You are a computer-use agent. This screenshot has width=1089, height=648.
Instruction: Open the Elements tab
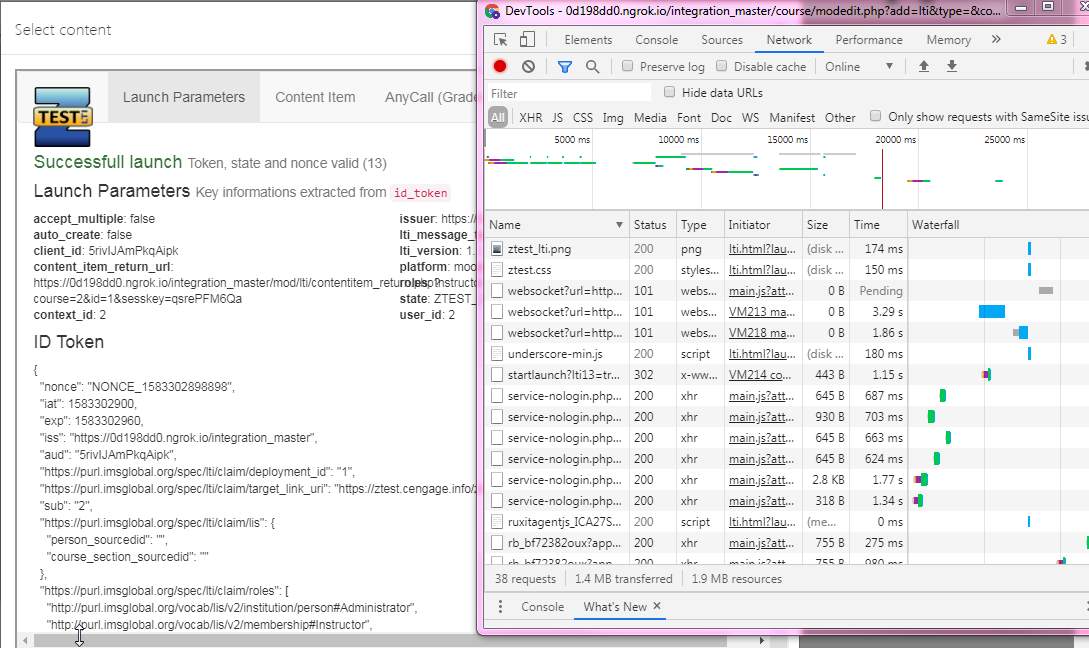pos(588,40)
